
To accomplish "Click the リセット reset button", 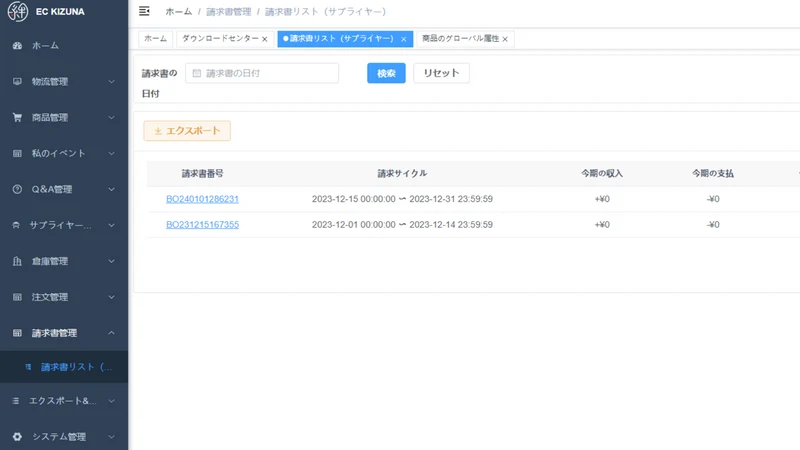I will coord(441,73).
